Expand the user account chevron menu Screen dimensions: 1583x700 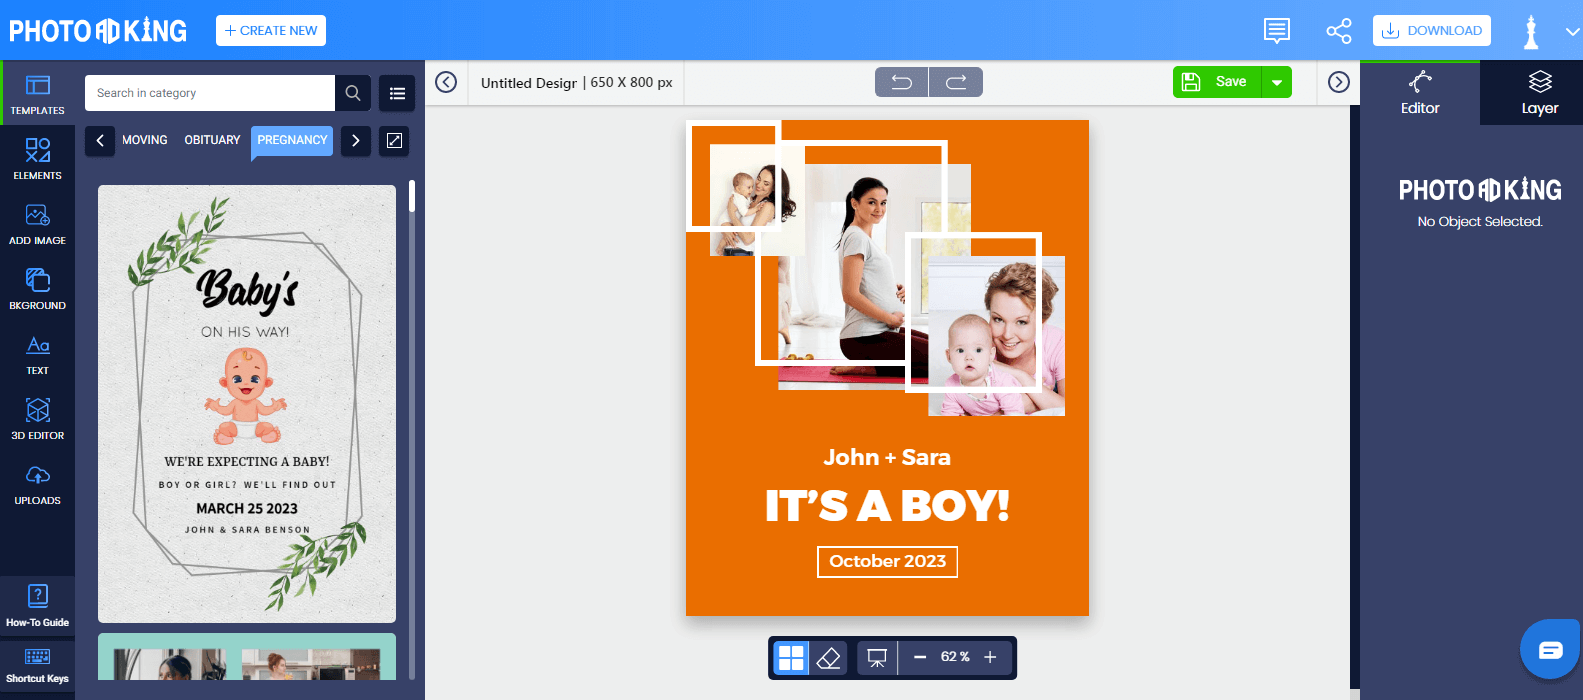pyautogui.click(x=1571, y=31)
